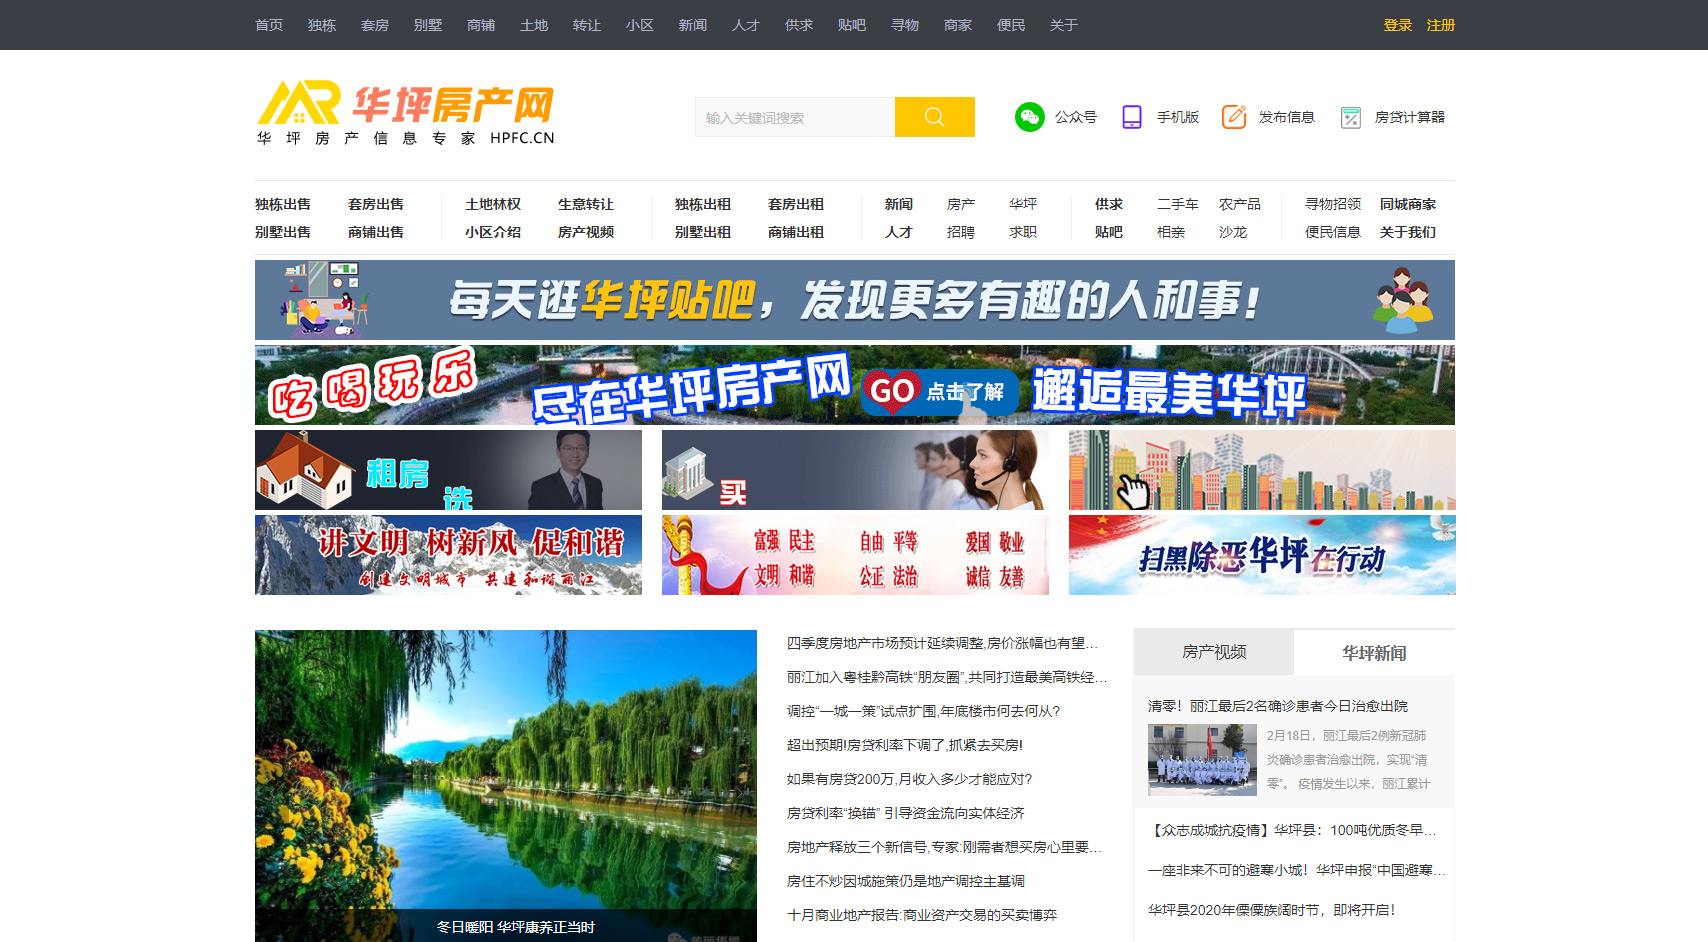Image resolution: width=1708 pixels, height=942 pixels.
Task: Click the 每天逛华坪贴吧 banner
Action: tap(855, 300)
